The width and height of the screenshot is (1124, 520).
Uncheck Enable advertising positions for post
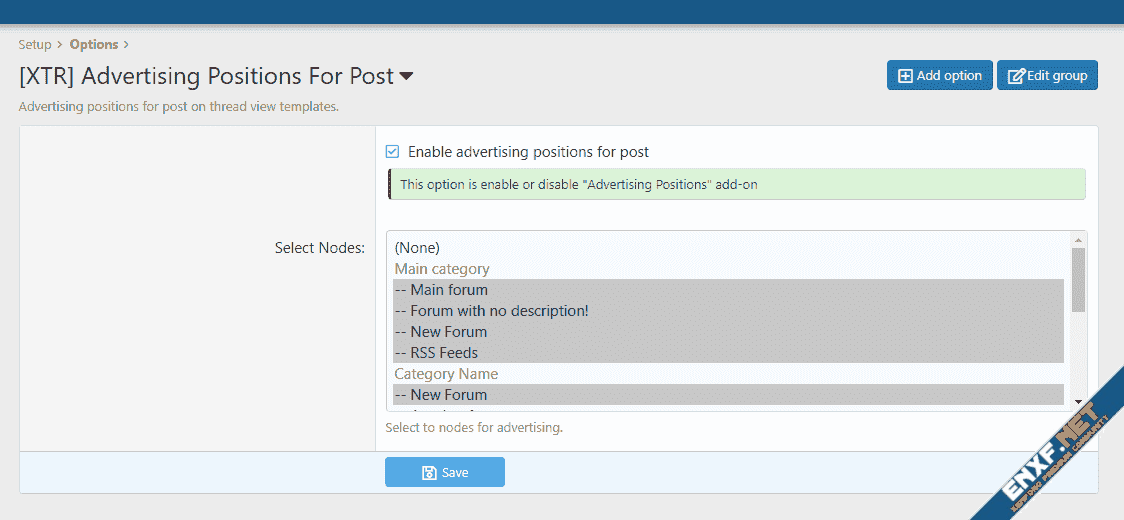[x=393, y=152]
